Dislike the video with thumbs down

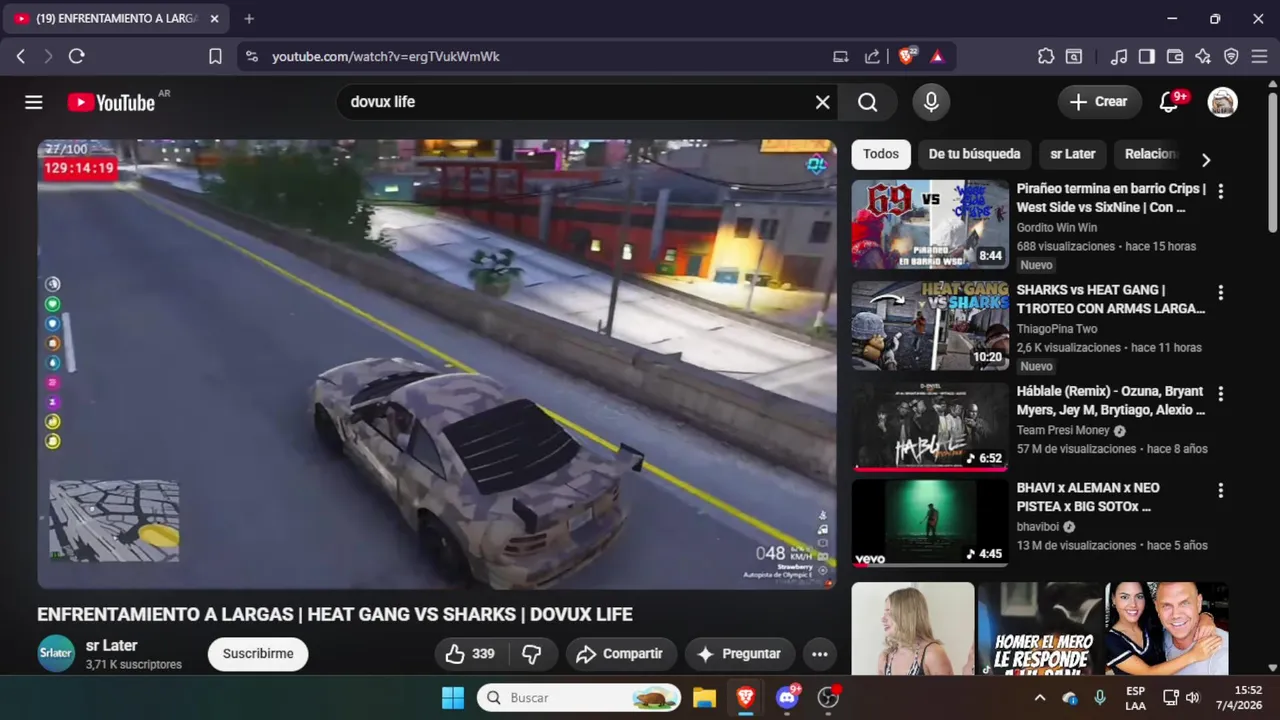pos(532,654)
